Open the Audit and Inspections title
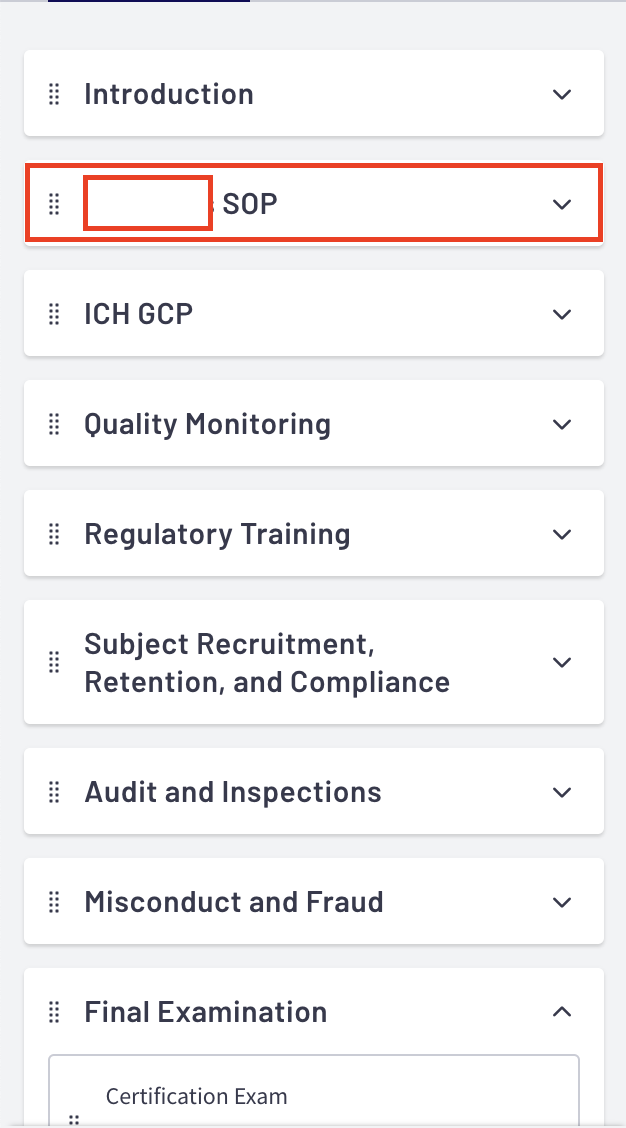 [233, 792]
